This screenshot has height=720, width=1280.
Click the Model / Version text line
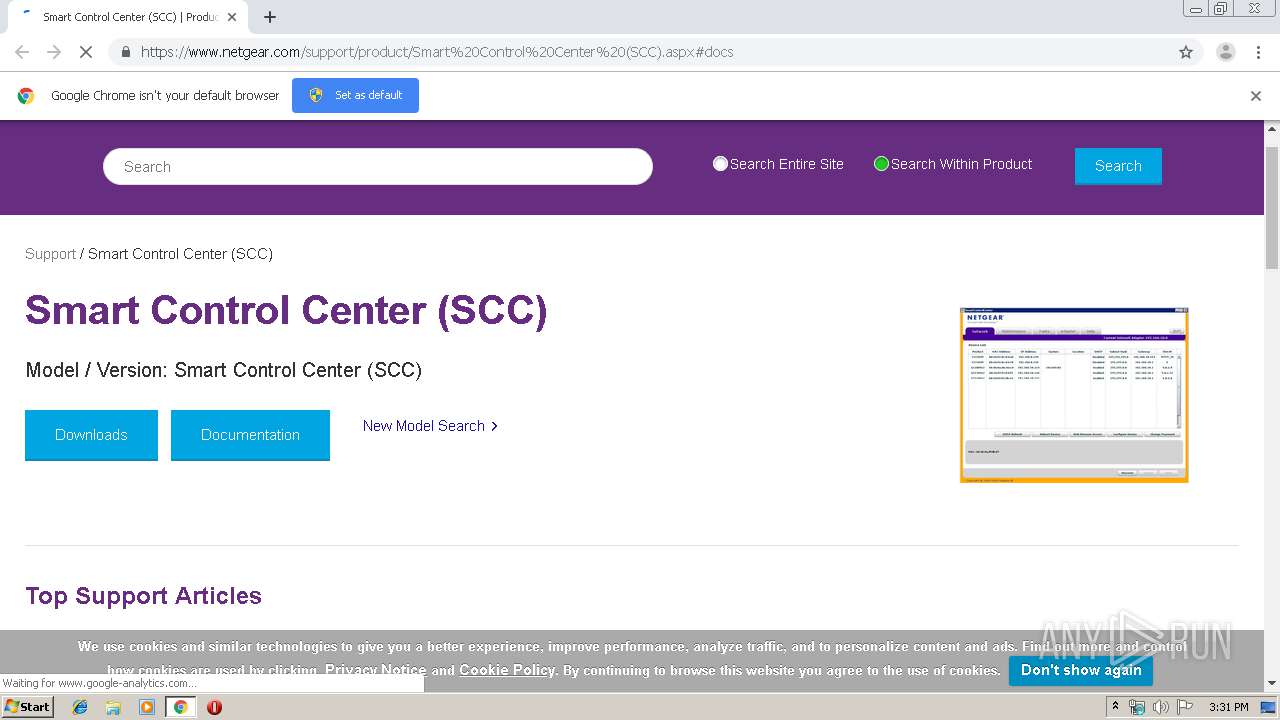click(x=224, y=370)
